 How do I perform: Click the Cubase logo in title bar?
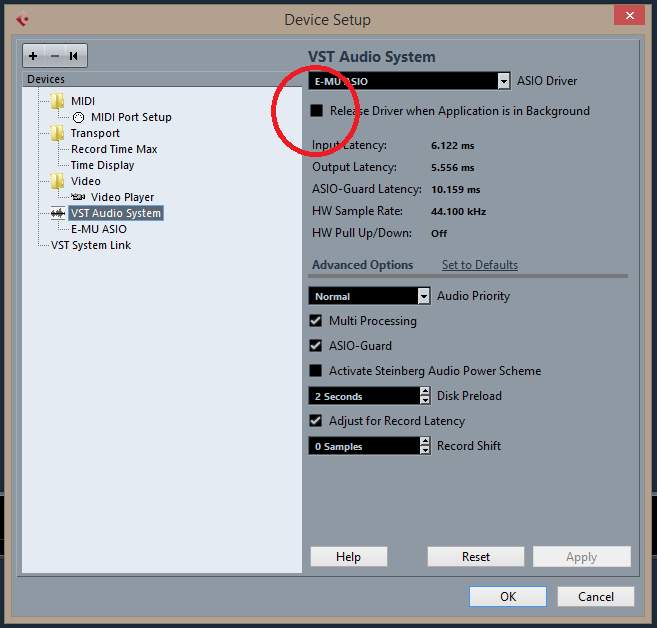22,20
